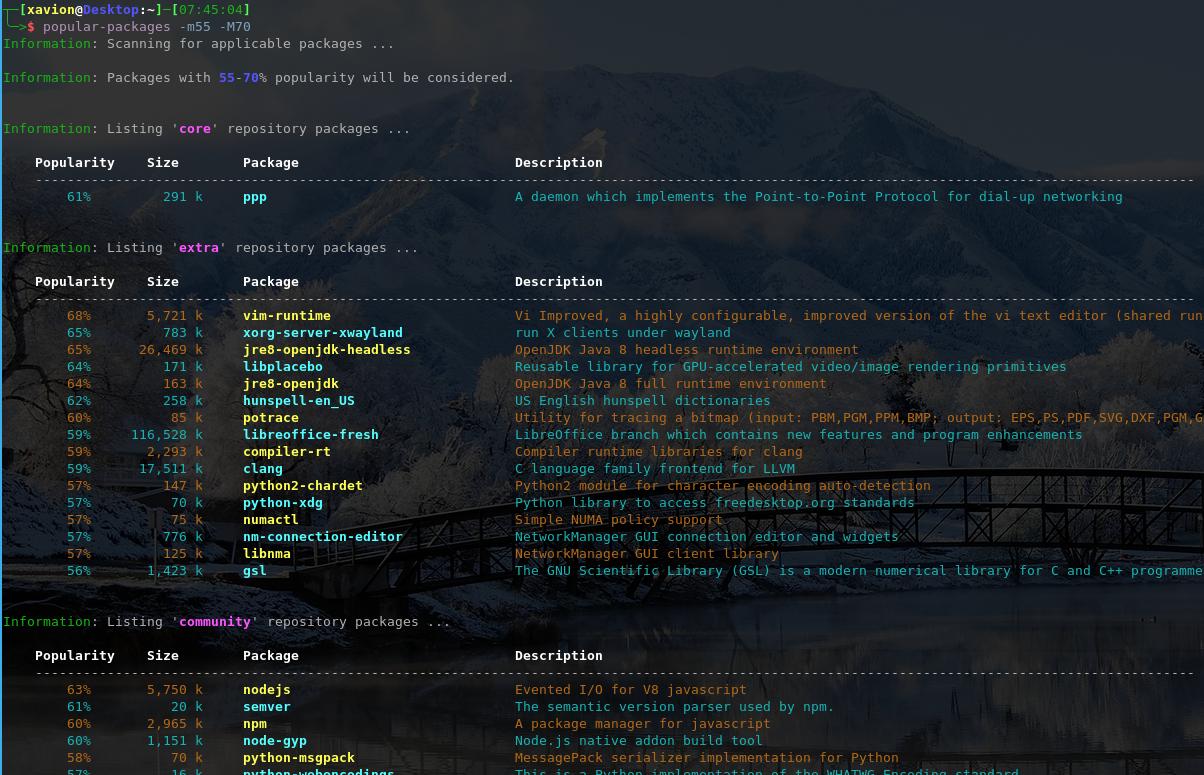Viewport: 1204px width, 775px height.
Task: Select the quoted repository name "extra"
Action: click(199, 248)
